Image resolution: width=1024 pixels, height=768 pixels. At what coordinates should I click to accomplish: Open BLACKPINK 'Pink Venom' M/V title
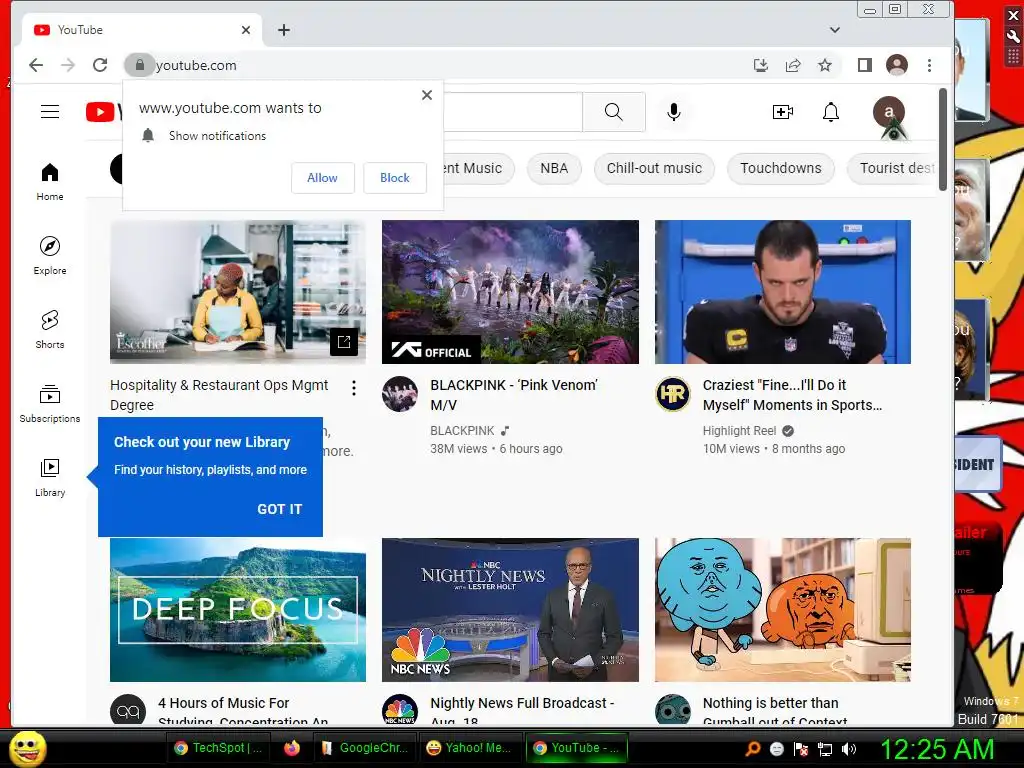(x=513, y=395)
